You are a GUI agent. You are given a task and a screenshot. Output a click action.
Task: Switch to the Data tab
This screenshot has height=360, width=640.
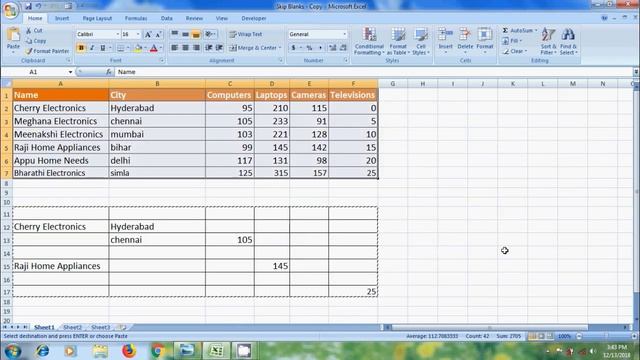(167, 18)
